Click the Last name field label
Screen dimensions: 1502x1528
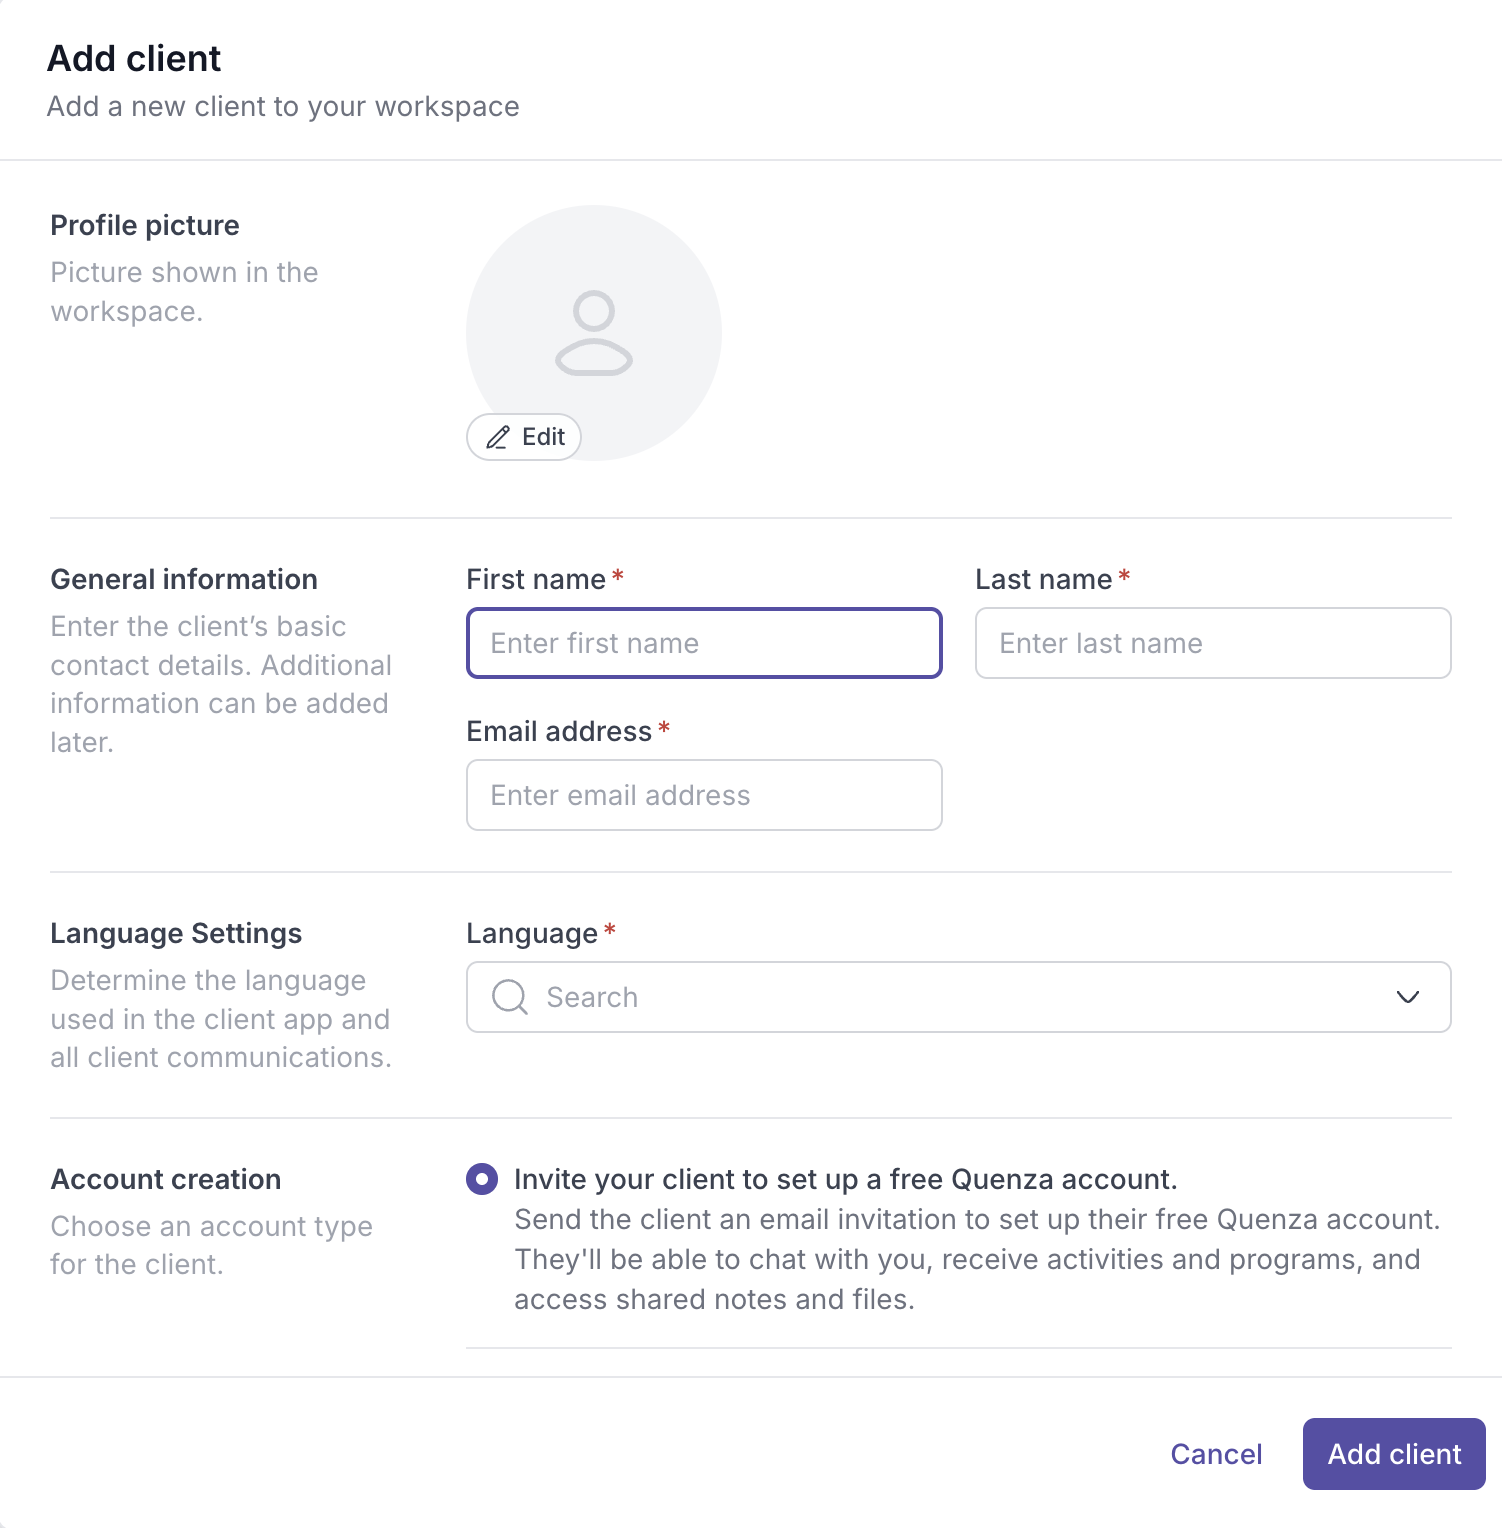1044,579
